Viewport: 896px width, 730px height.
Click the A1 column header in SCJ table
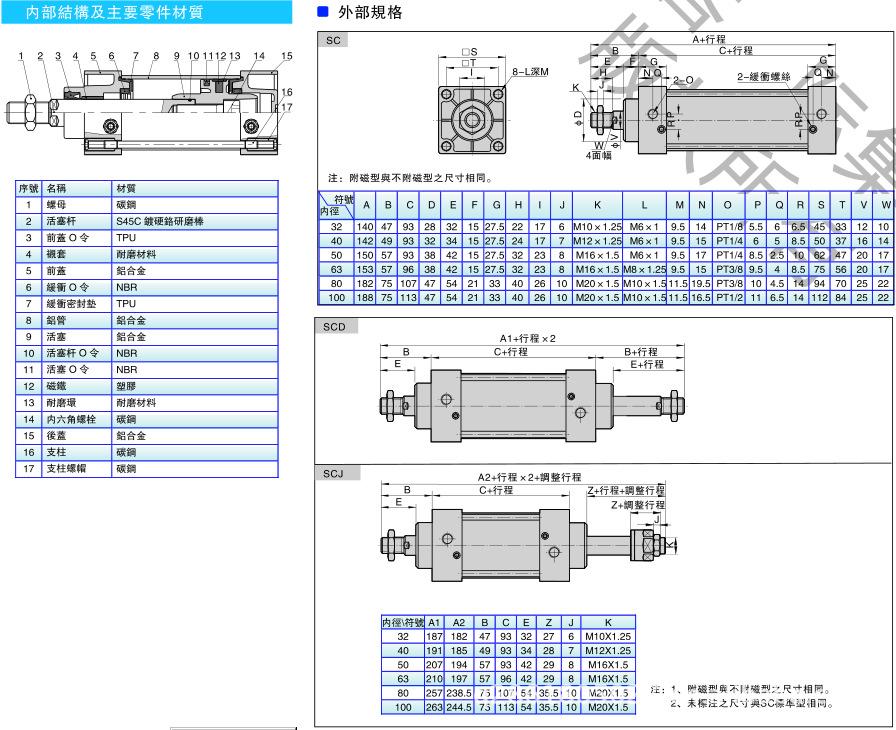point(434,621)
